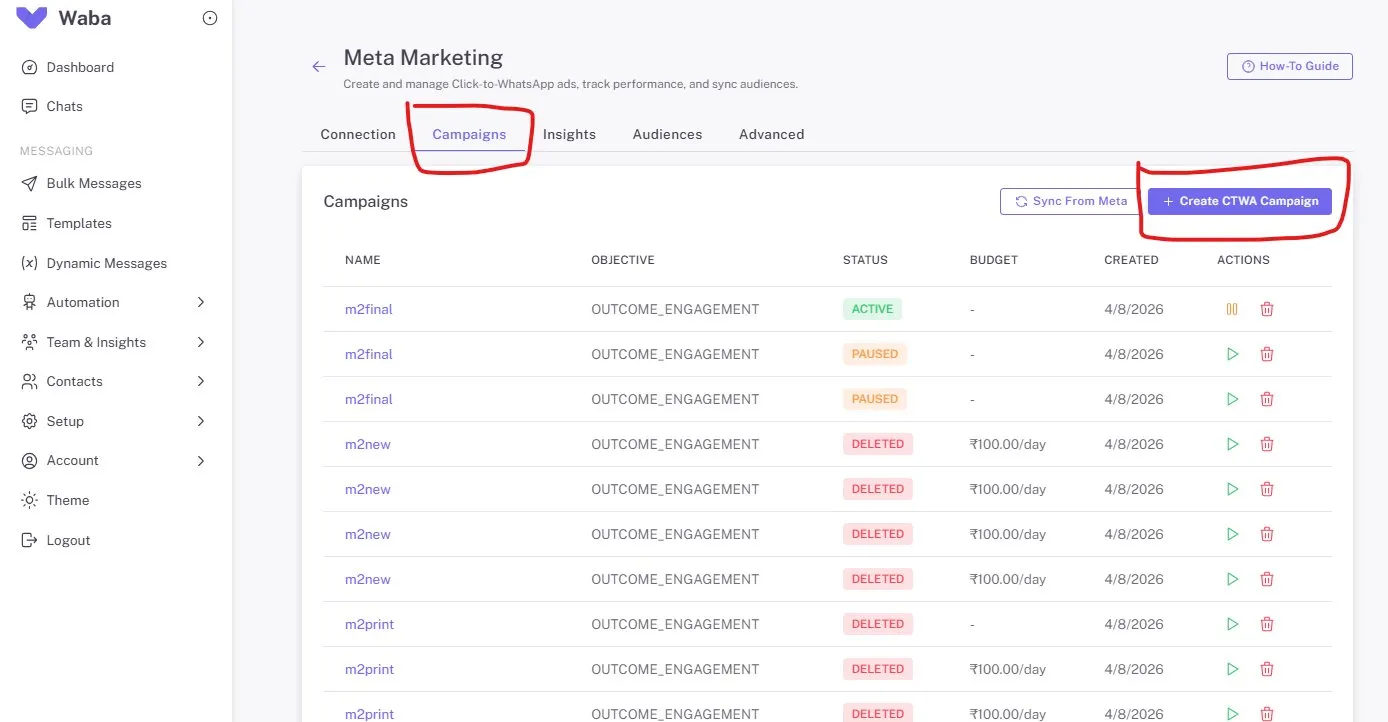
Task: Click the Sync From Meta button
Action: pyautogui.click(x=1071, y=201)
